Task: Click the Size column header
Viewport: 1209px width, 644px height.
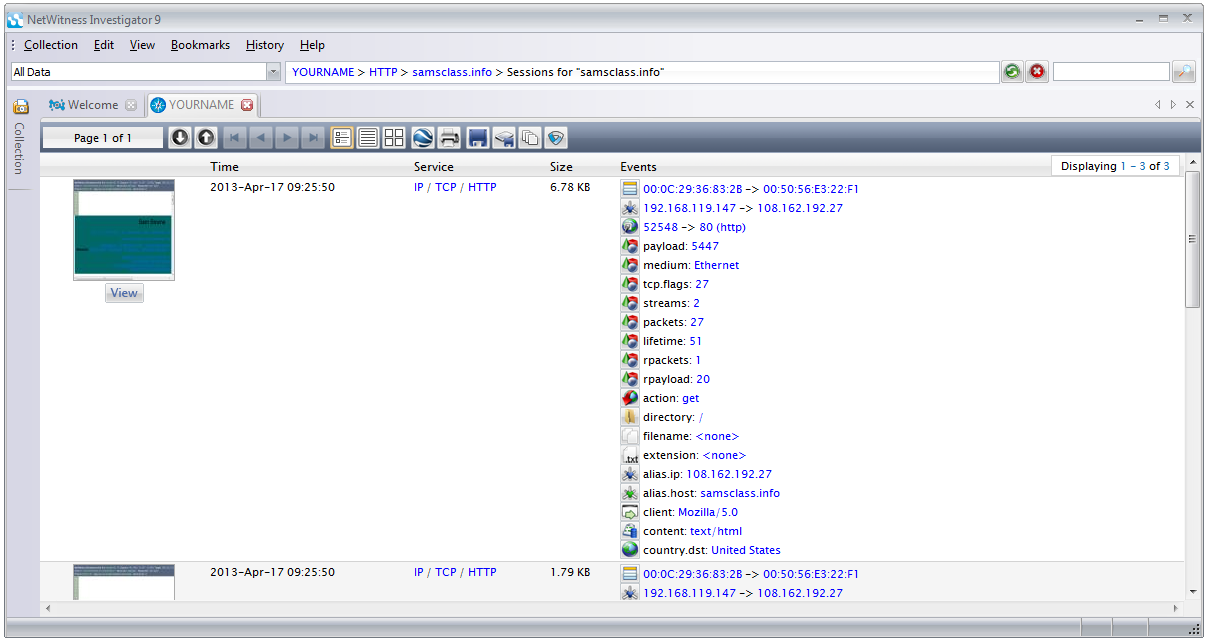Action: [x=561, y=167]
